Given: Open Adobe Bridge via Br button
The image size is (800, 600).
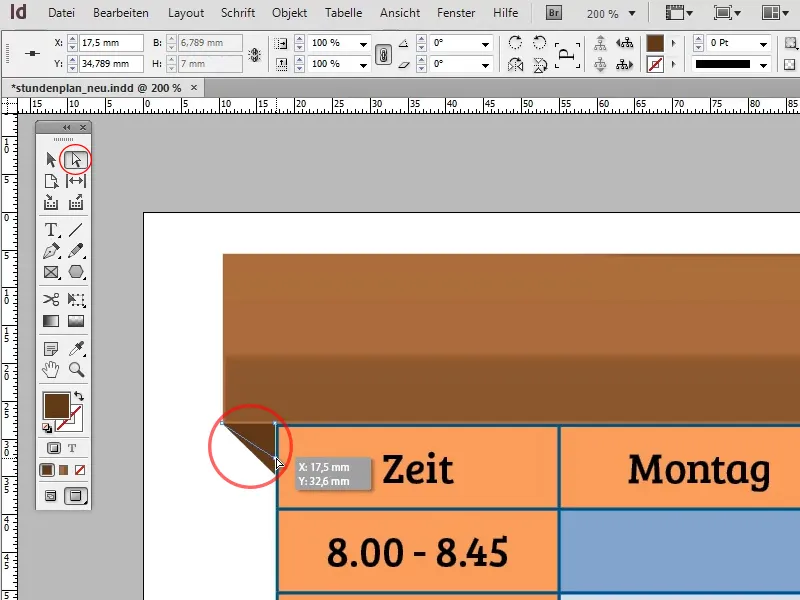Looking at the screenshot, I should [x=553, y=13].
